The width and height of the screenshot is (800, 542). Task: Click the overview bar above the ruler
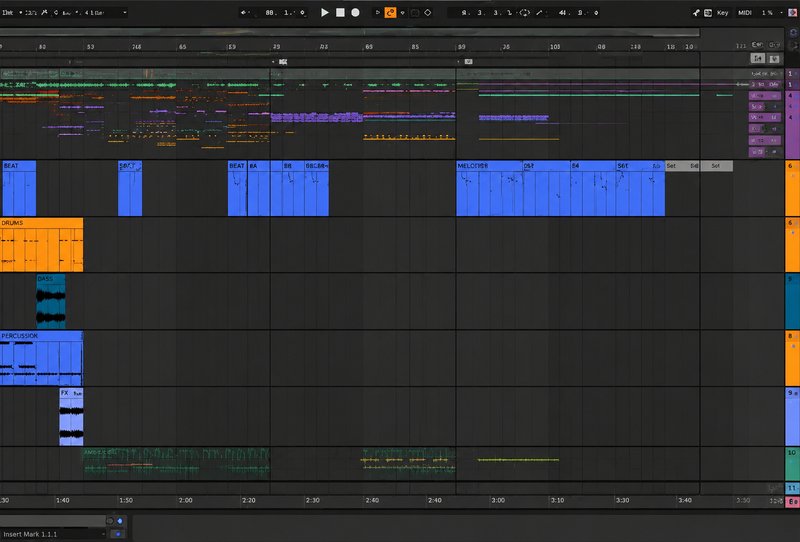pos(349,32)
